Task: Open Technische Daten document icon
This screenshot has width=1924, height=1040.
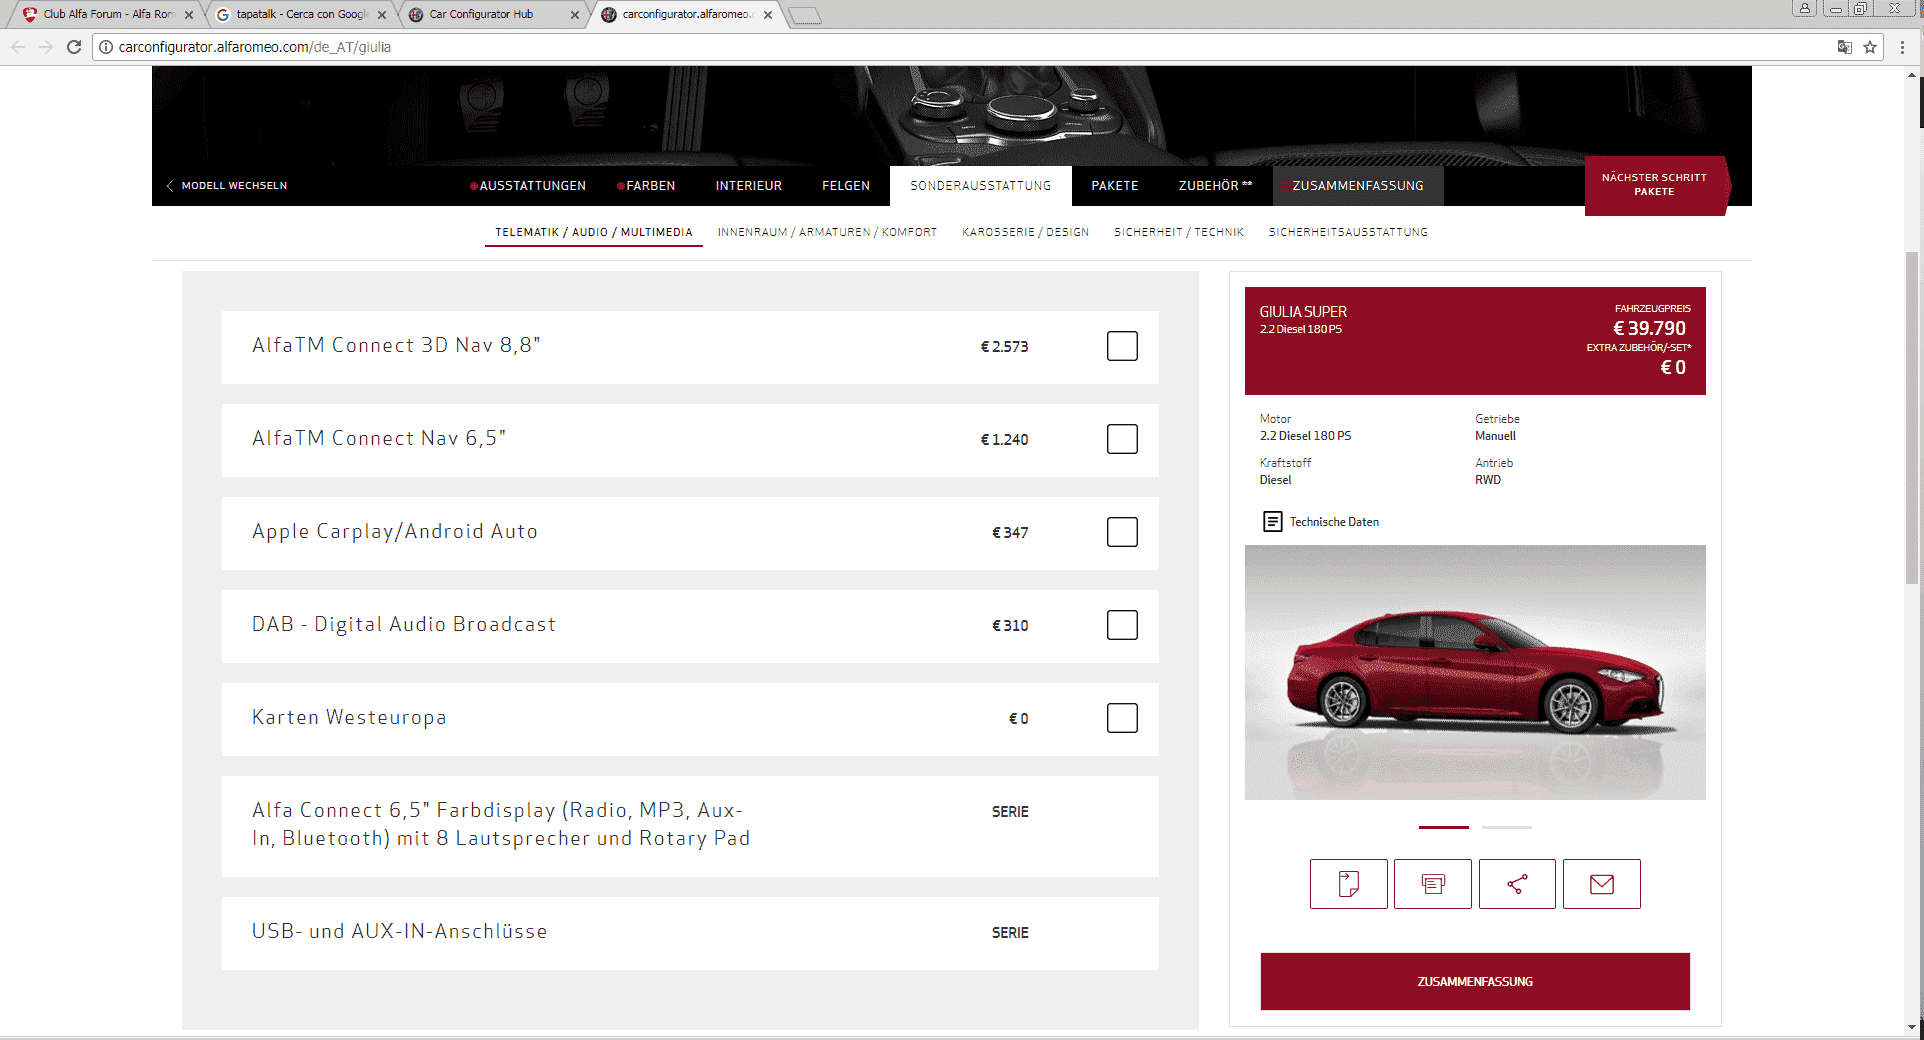Action: (x=1272, y=522)
